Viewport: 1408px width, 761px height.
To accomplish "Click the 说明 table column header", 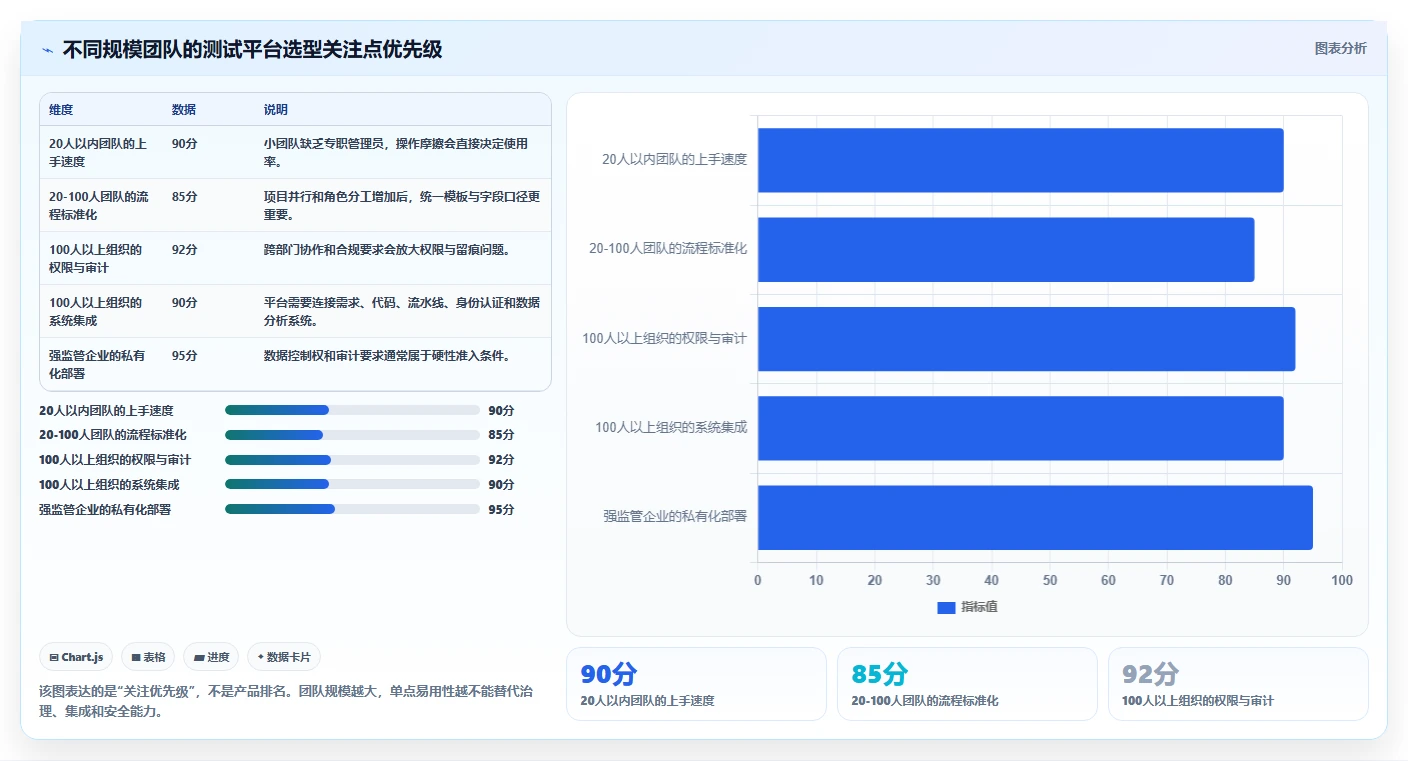I will [276, 110].
